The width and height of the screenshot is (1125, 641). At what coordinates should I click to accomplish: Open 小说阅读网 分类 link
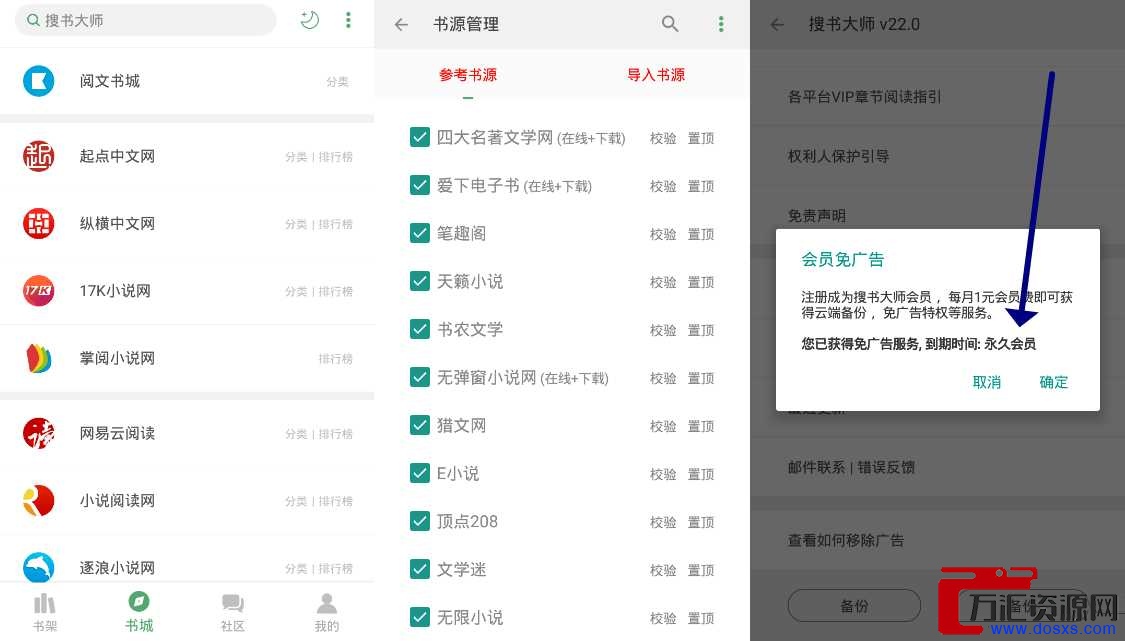point(296,501)
